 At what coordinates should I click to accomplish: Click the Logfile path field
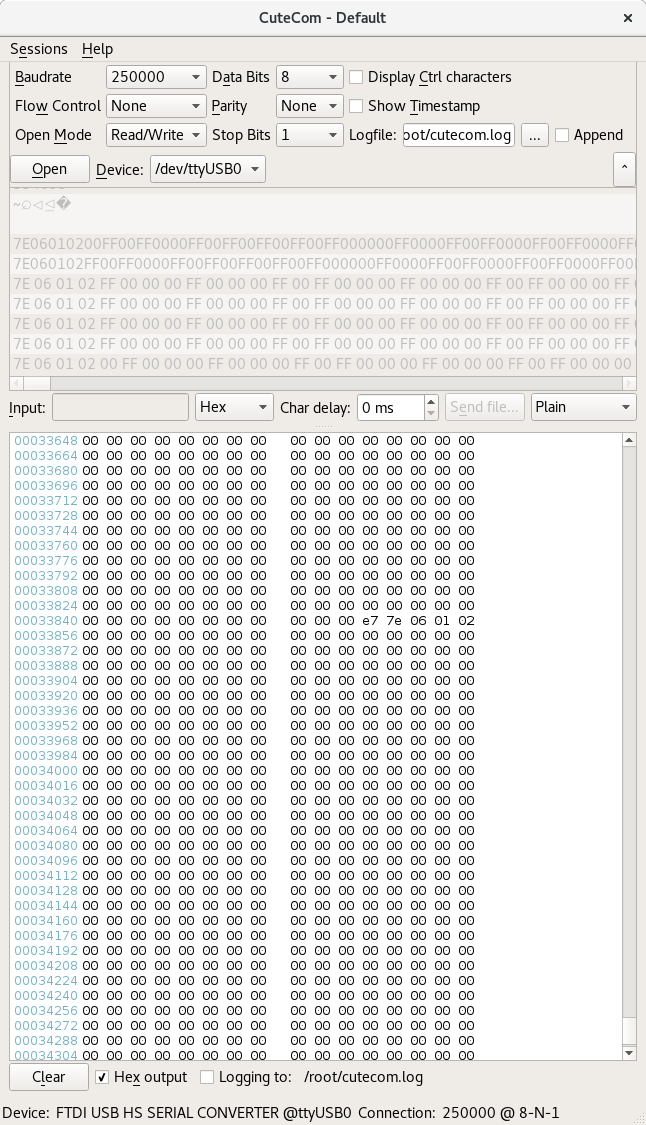pyautogui.click(x=458, y=135)
